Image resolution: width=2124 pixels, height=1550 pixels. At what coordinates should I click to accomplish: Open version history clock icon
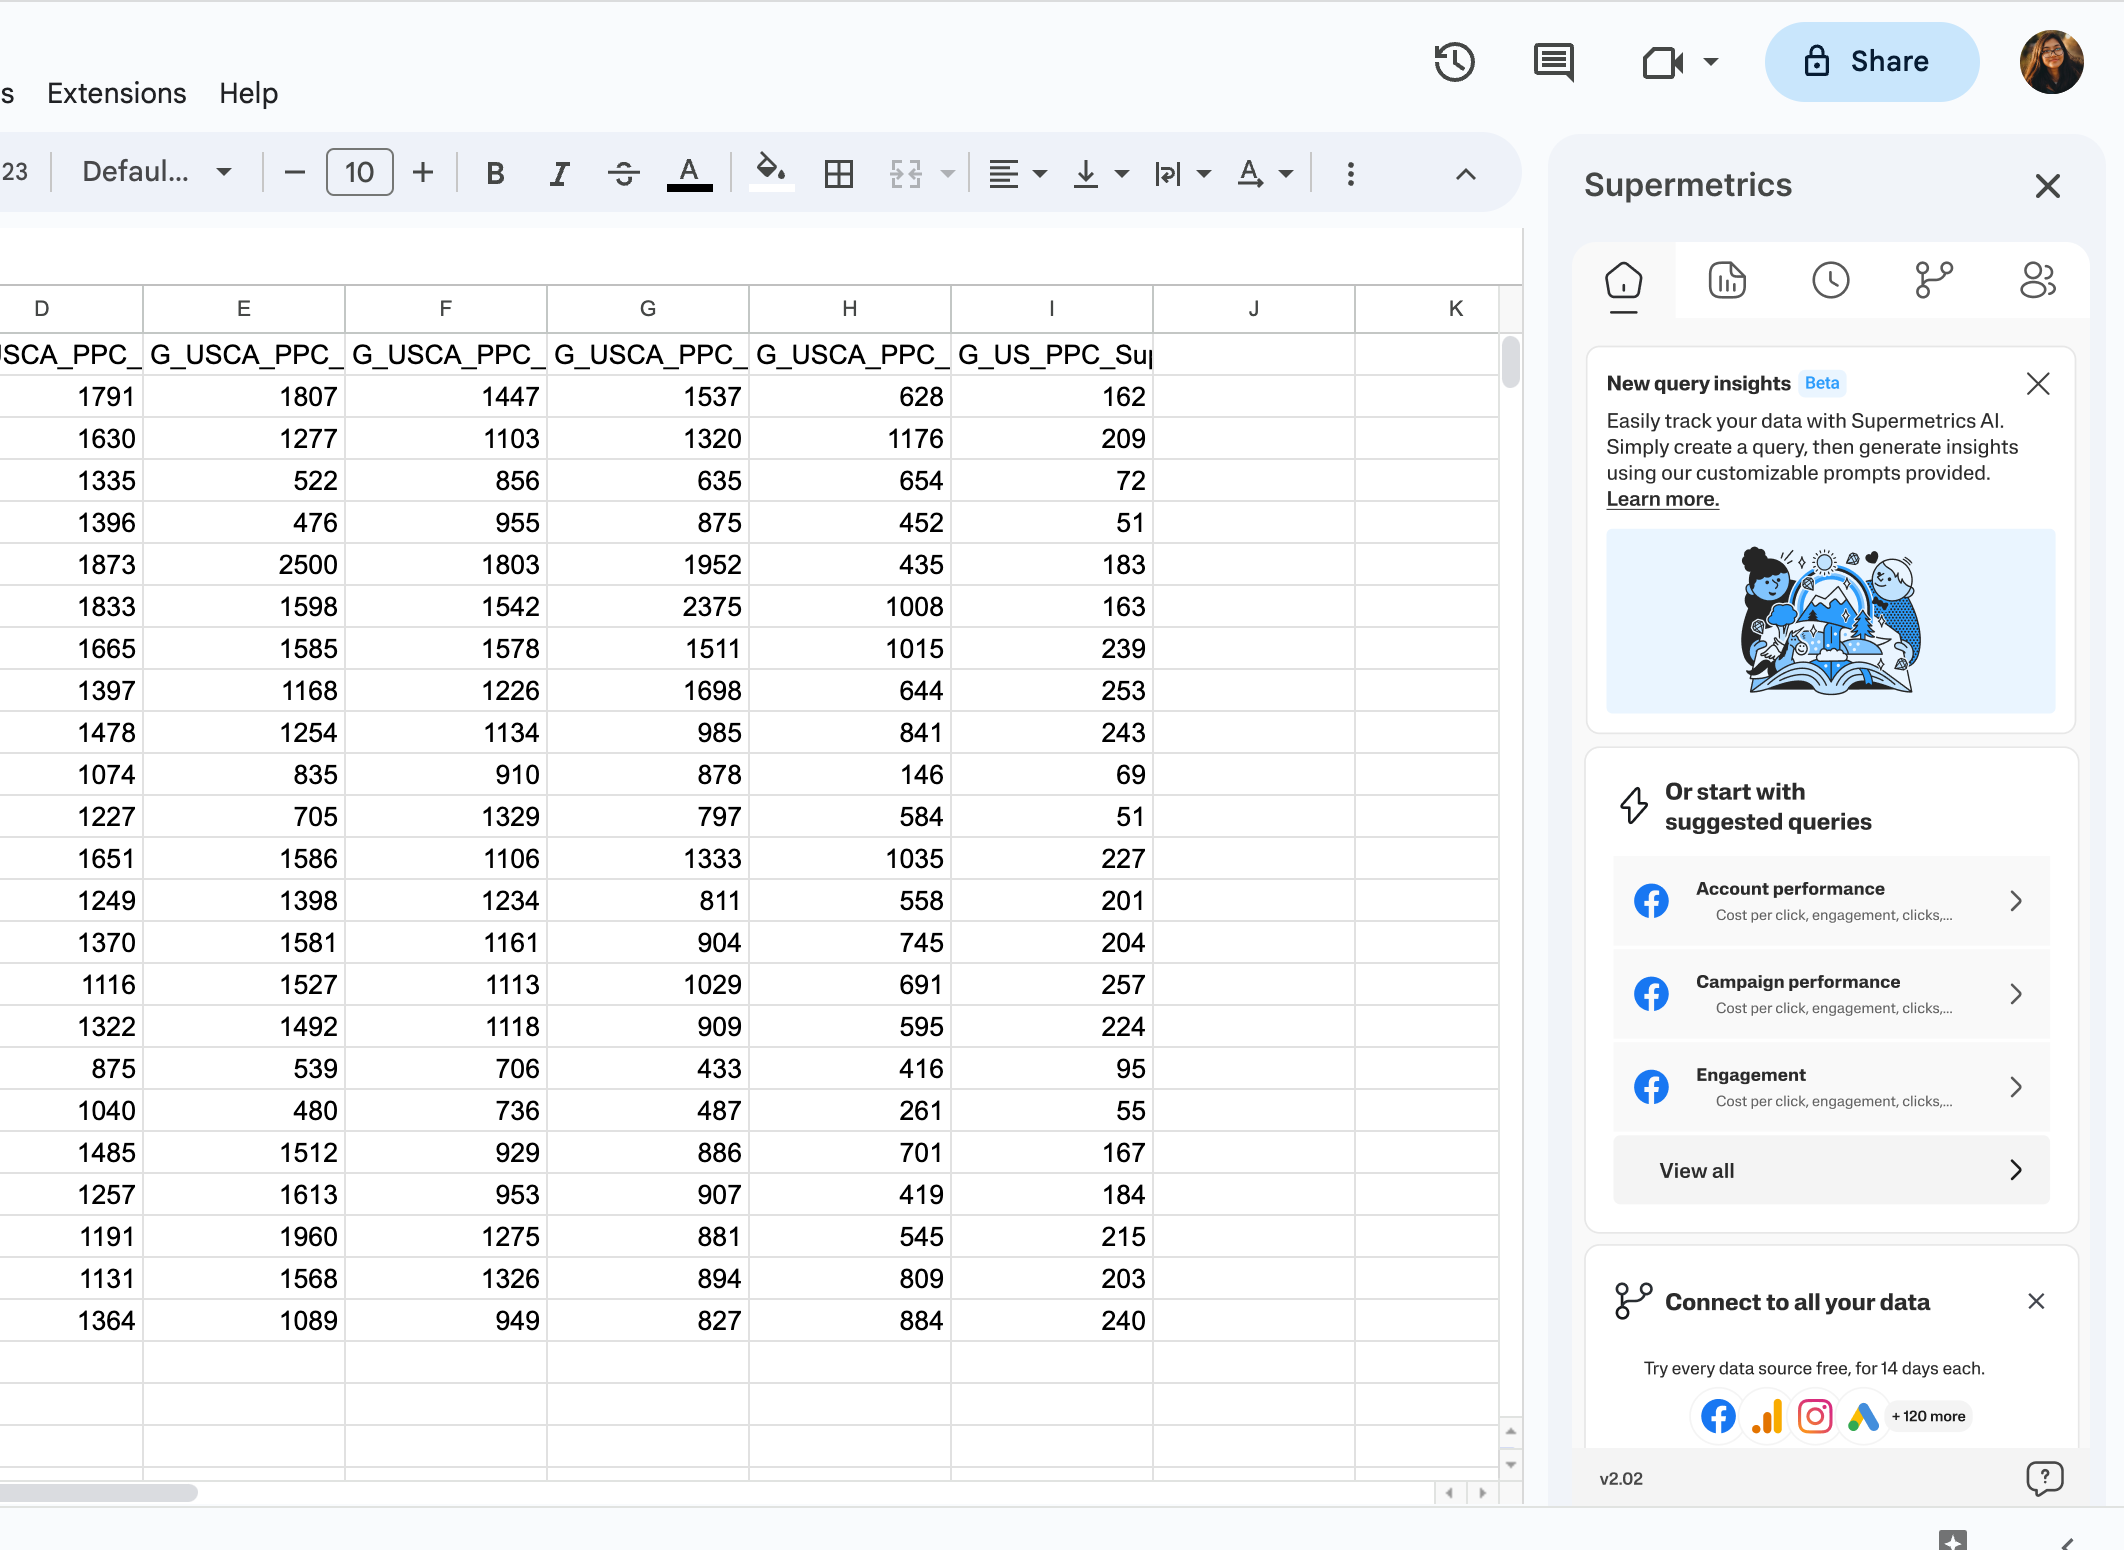click(1454, 62)
